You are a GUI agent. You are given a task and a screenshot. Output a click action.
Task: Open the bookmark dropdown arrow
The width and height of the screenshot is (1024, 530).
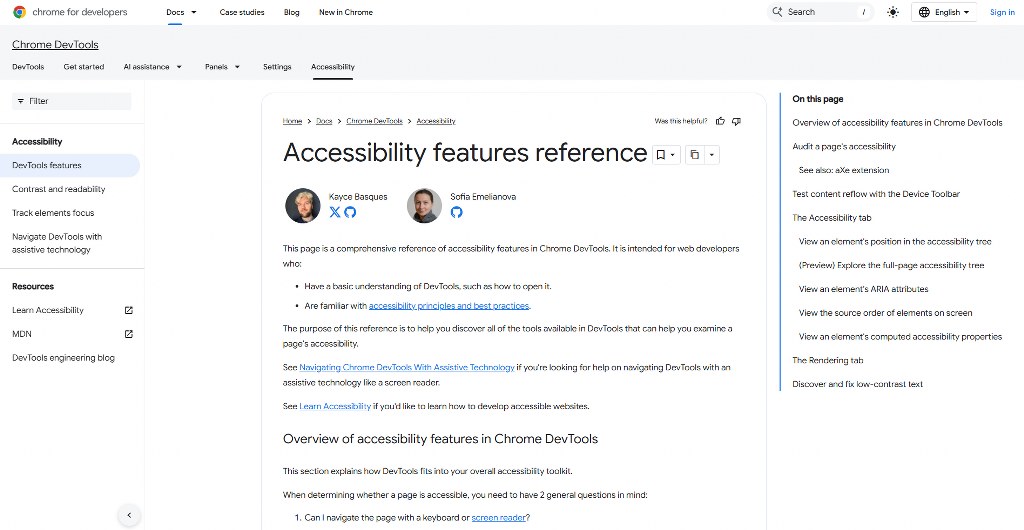(673, 155)
